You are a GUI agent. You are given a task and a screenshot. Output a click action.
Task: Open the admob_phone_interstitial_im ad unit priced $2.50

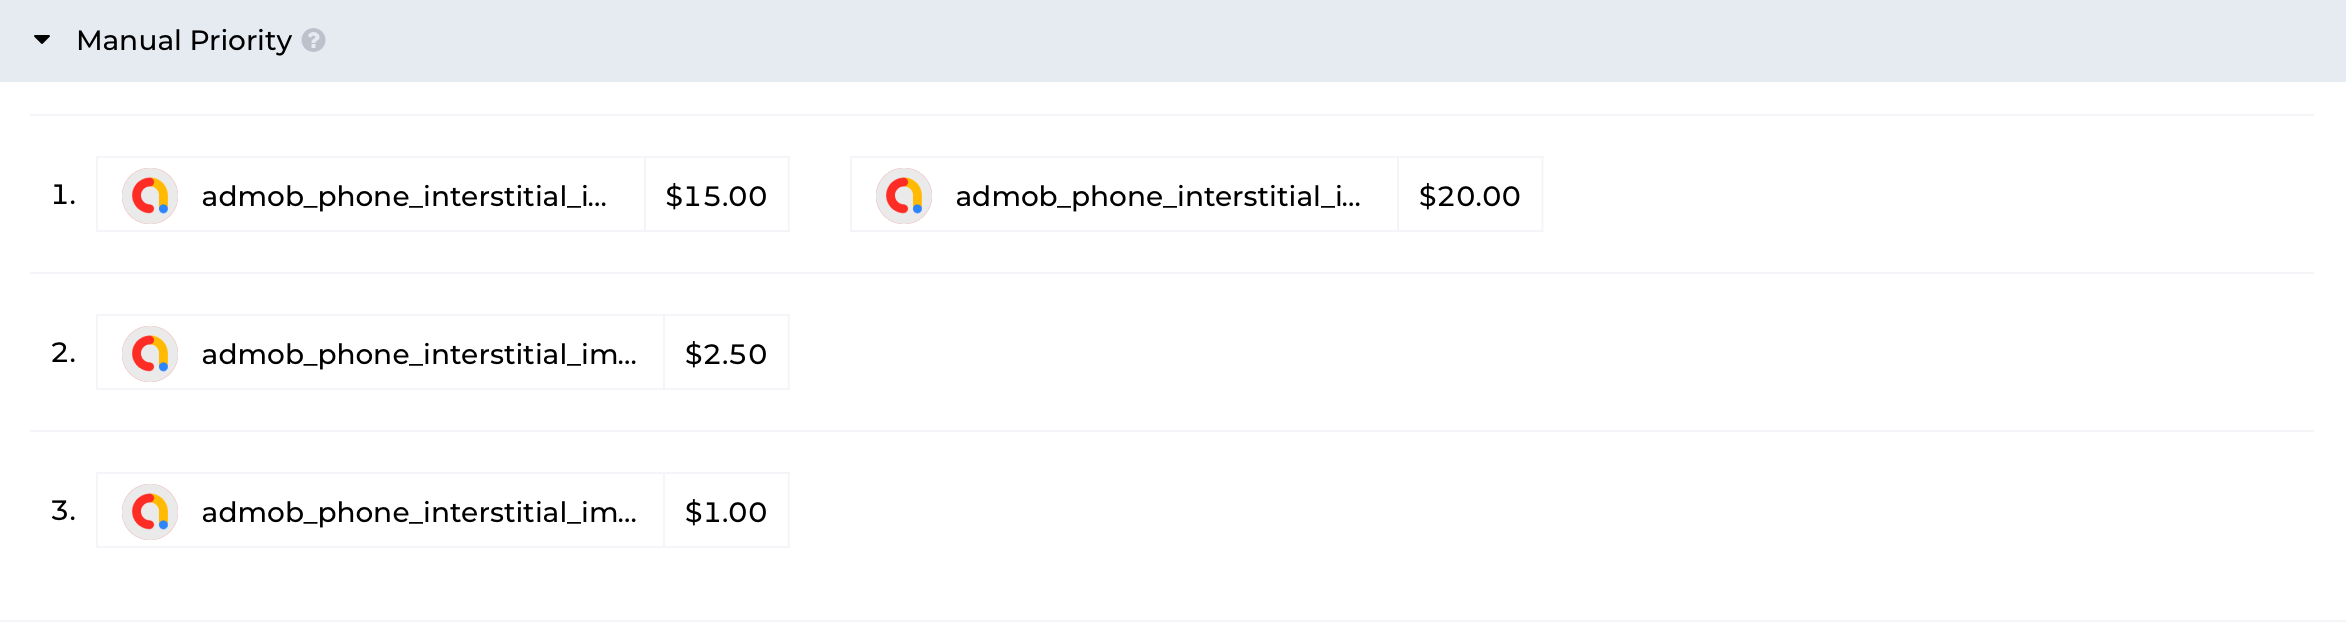point(419,354)
